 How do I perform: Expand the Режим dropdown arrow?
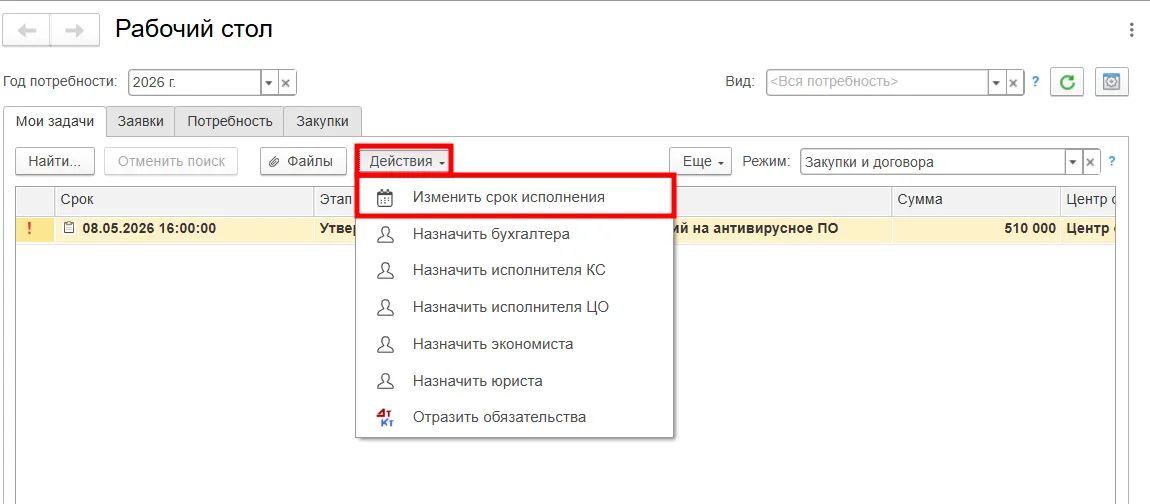click(1073, 162)
